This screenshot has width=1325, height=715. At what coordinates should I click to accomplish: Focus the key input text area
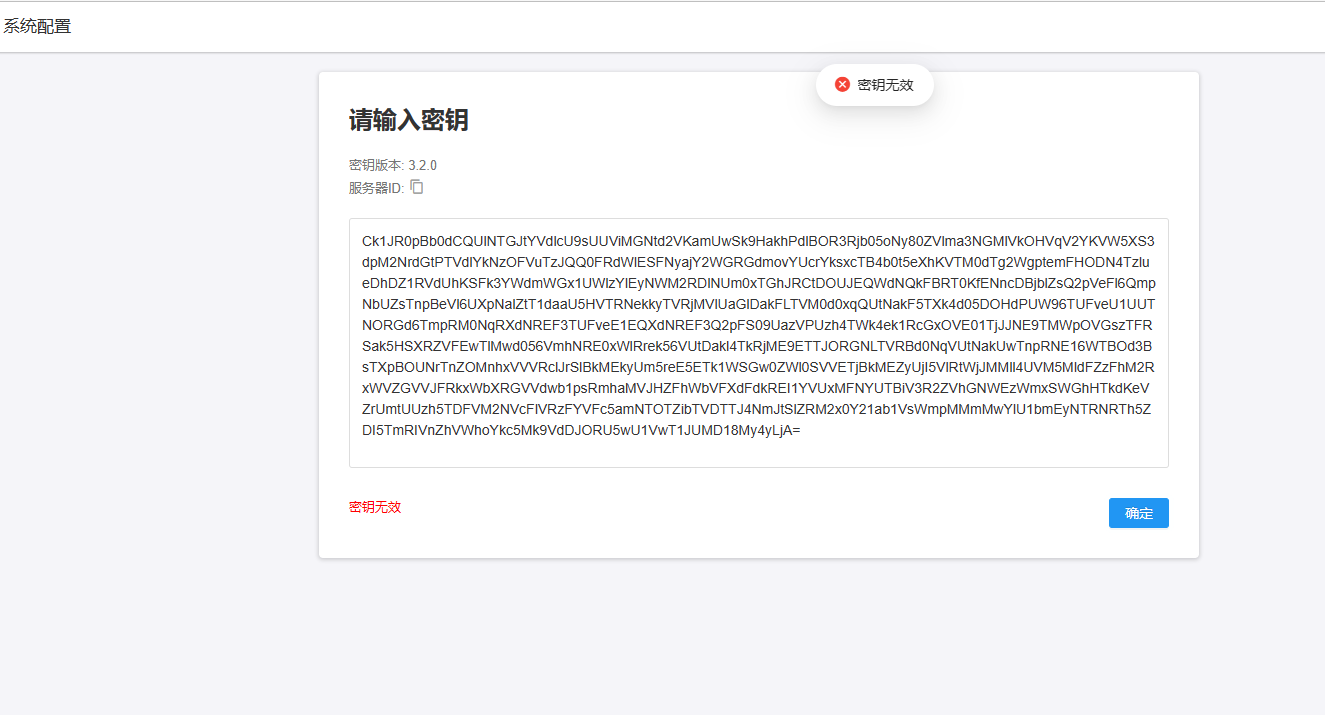[x=758, y=342]
